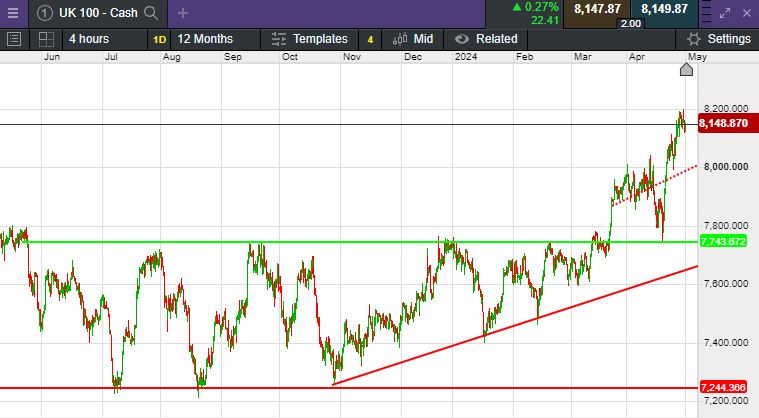
Task: Click the sell price 8,147.87
Action: coord(597,9)
